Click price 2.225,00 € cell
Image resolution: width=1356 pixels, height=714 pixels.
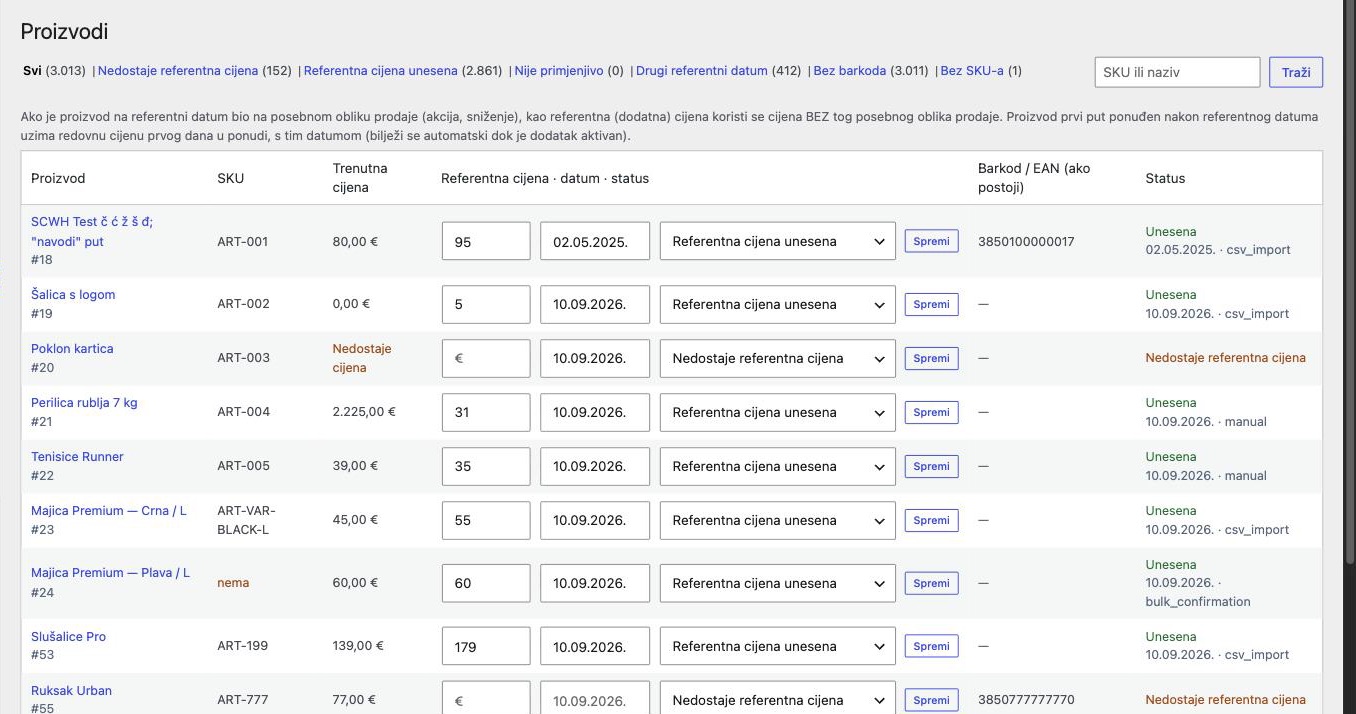364,412
